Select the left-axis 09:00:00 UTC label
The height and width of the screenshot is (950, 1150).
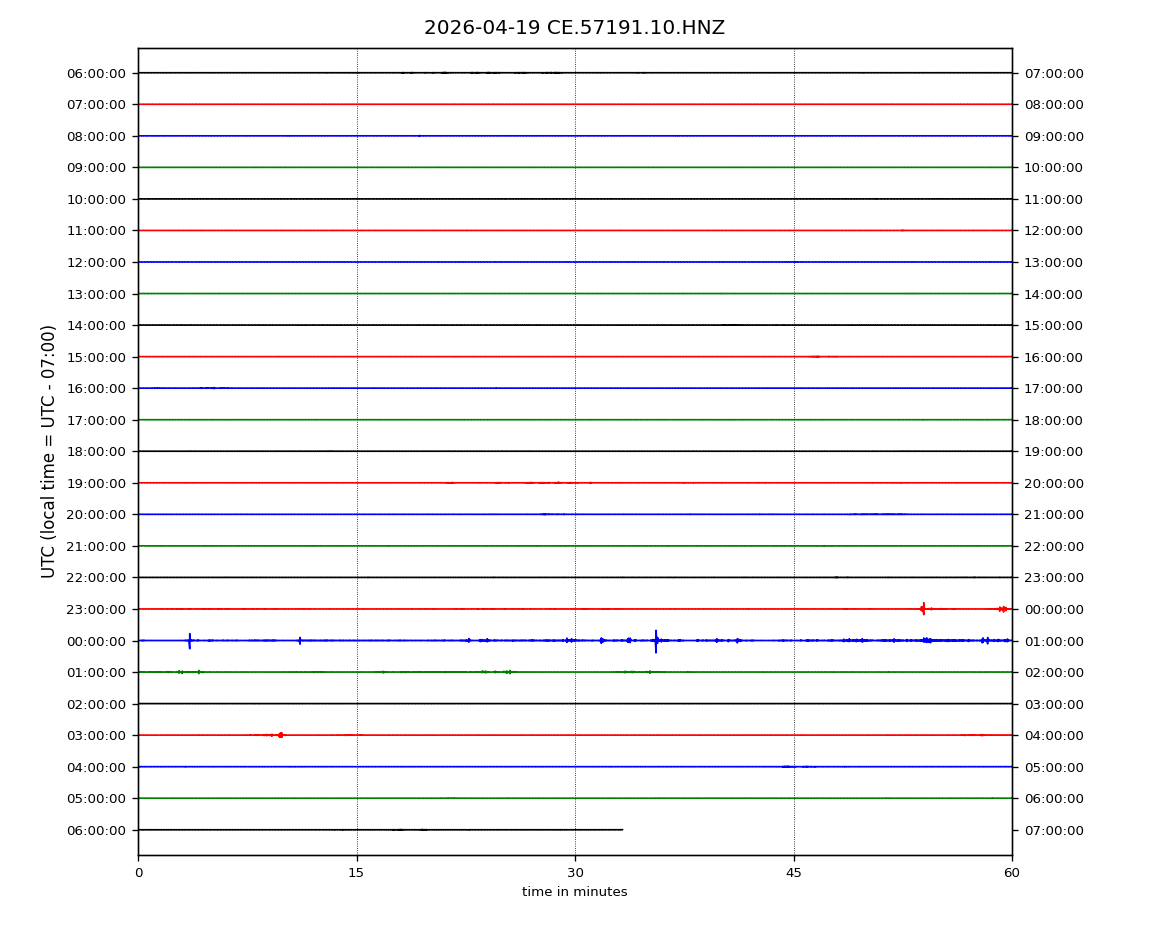tap(97, 168)
